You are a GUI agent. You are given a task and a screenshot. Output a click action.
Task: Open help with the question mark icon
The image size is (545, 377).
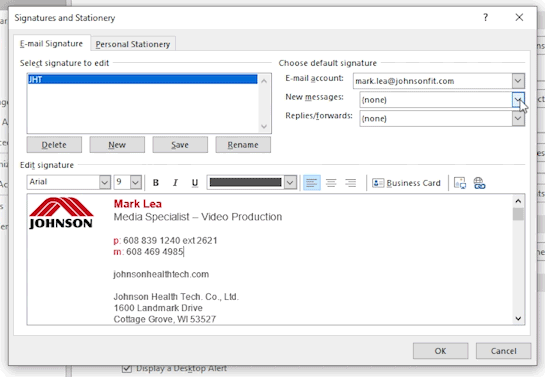[486, 17]
